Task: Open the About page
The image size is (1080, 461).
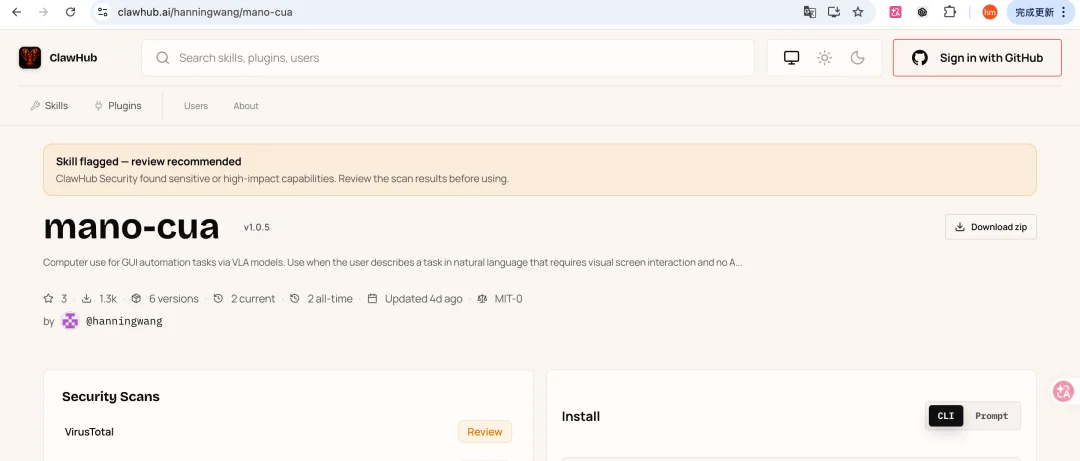Action: (246, 106)
